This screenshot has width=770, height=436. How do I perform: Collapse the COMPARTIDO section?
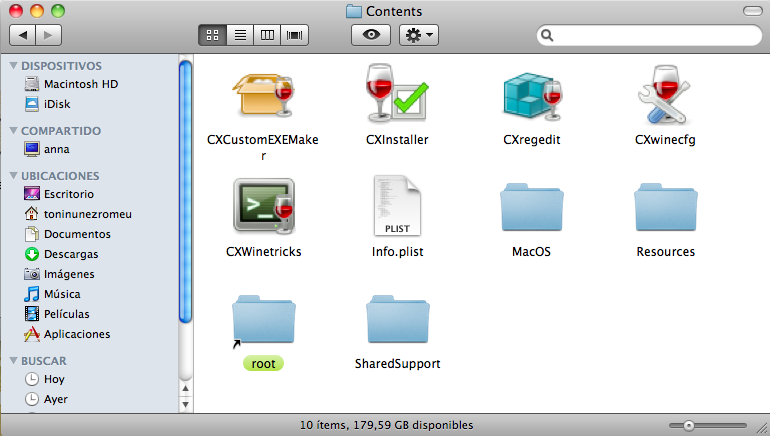13,131
